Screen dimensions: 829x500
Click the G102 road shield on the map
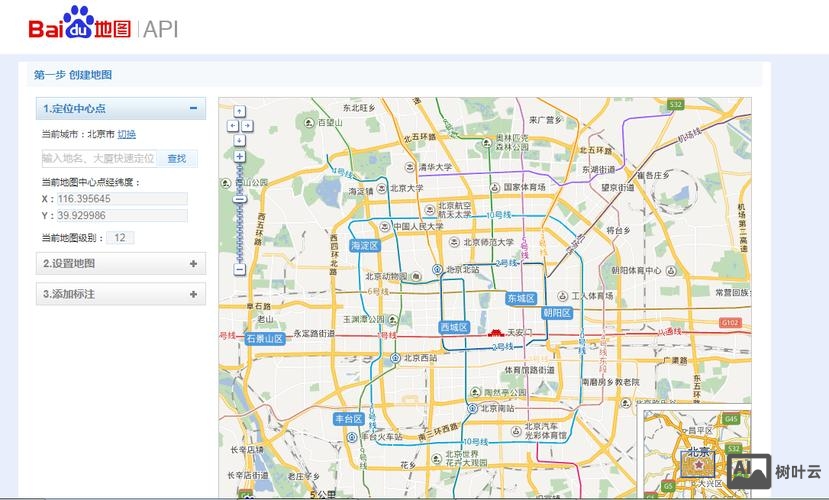[730, 323]
